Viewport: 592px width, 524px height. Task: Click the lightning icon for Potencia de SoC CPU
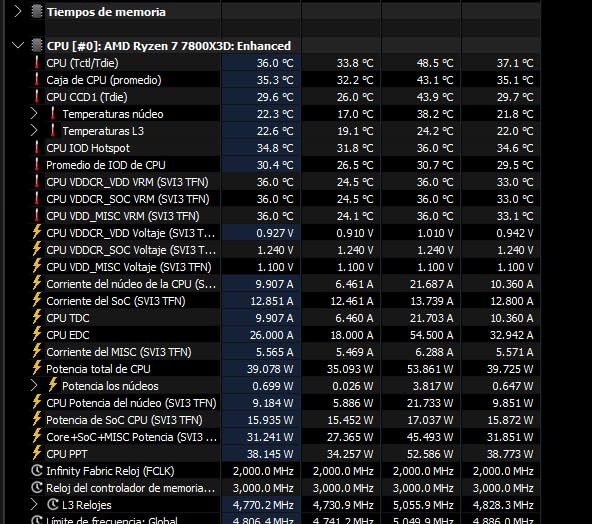click(37, 419)
